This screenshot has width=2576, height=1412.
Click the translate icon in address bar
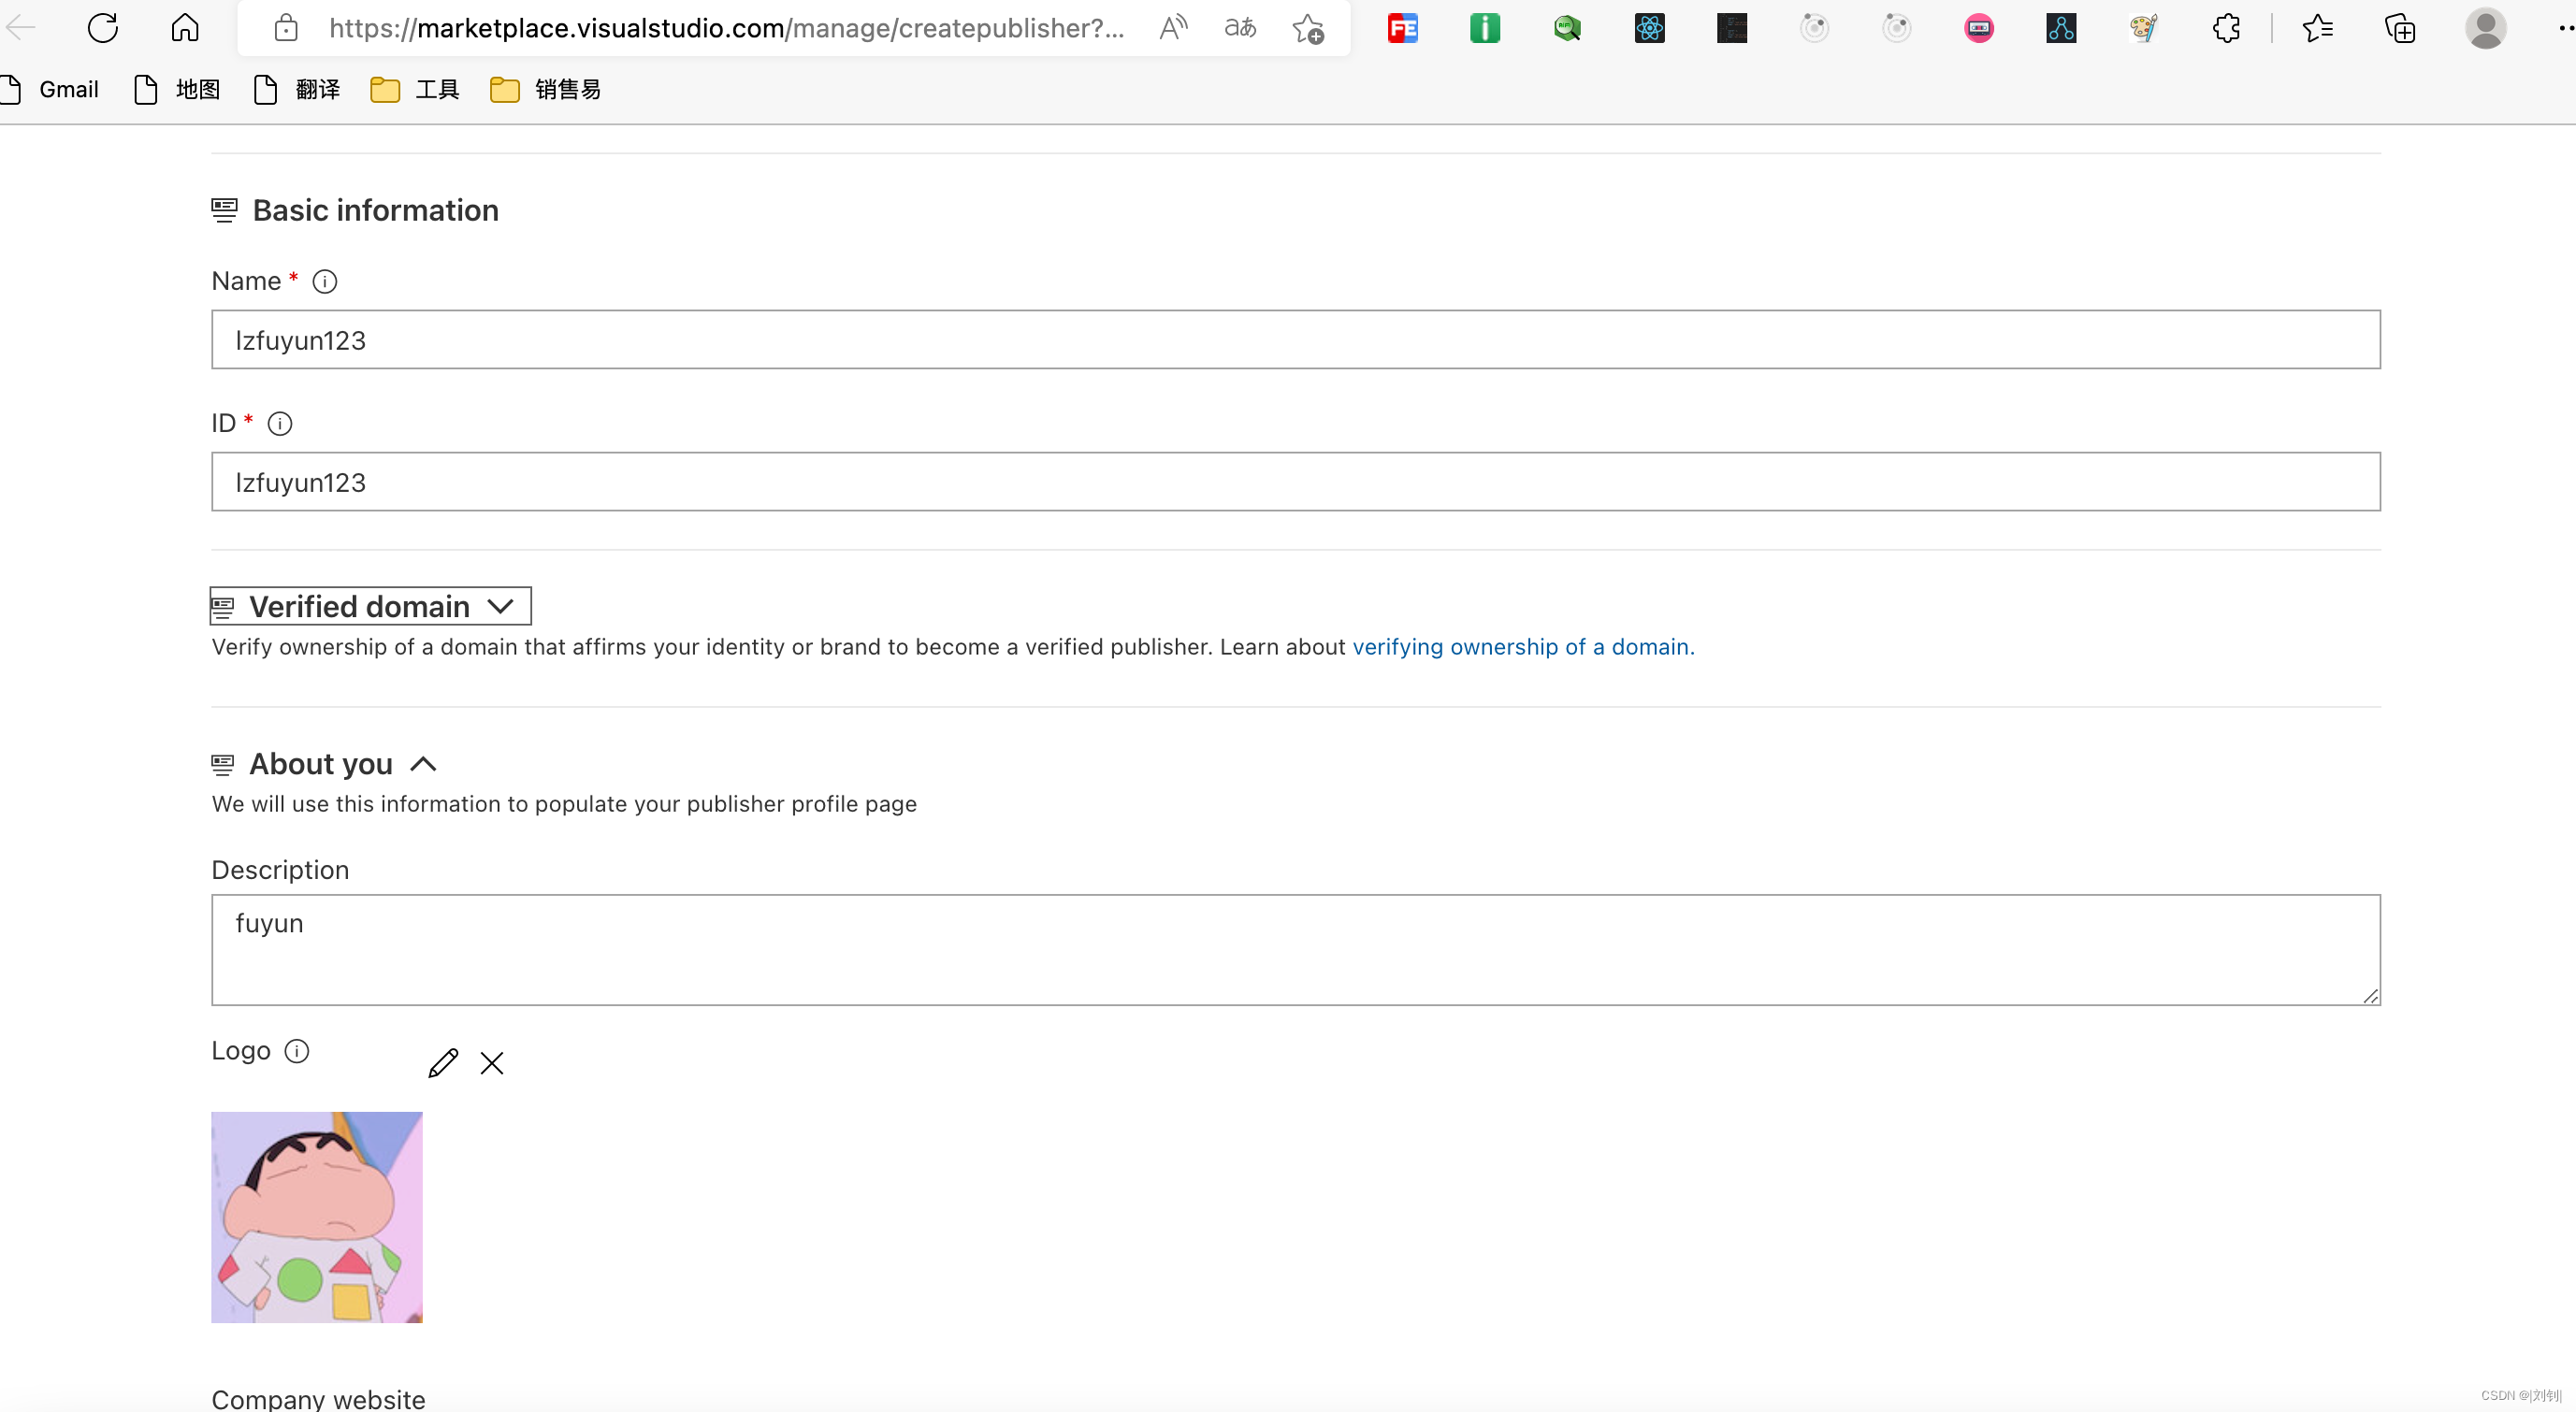pos(1240,28)
